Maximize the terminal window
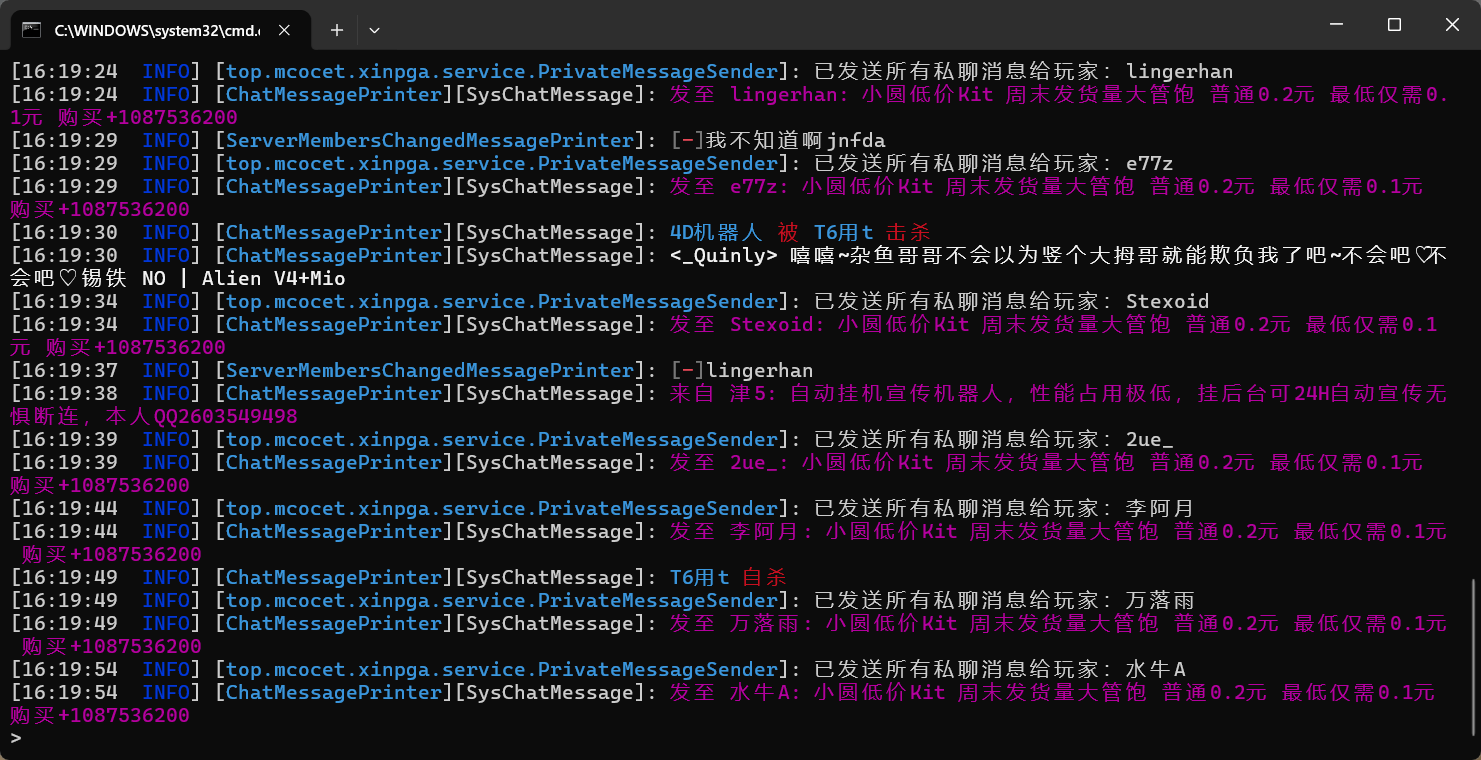 [1394, 24]
